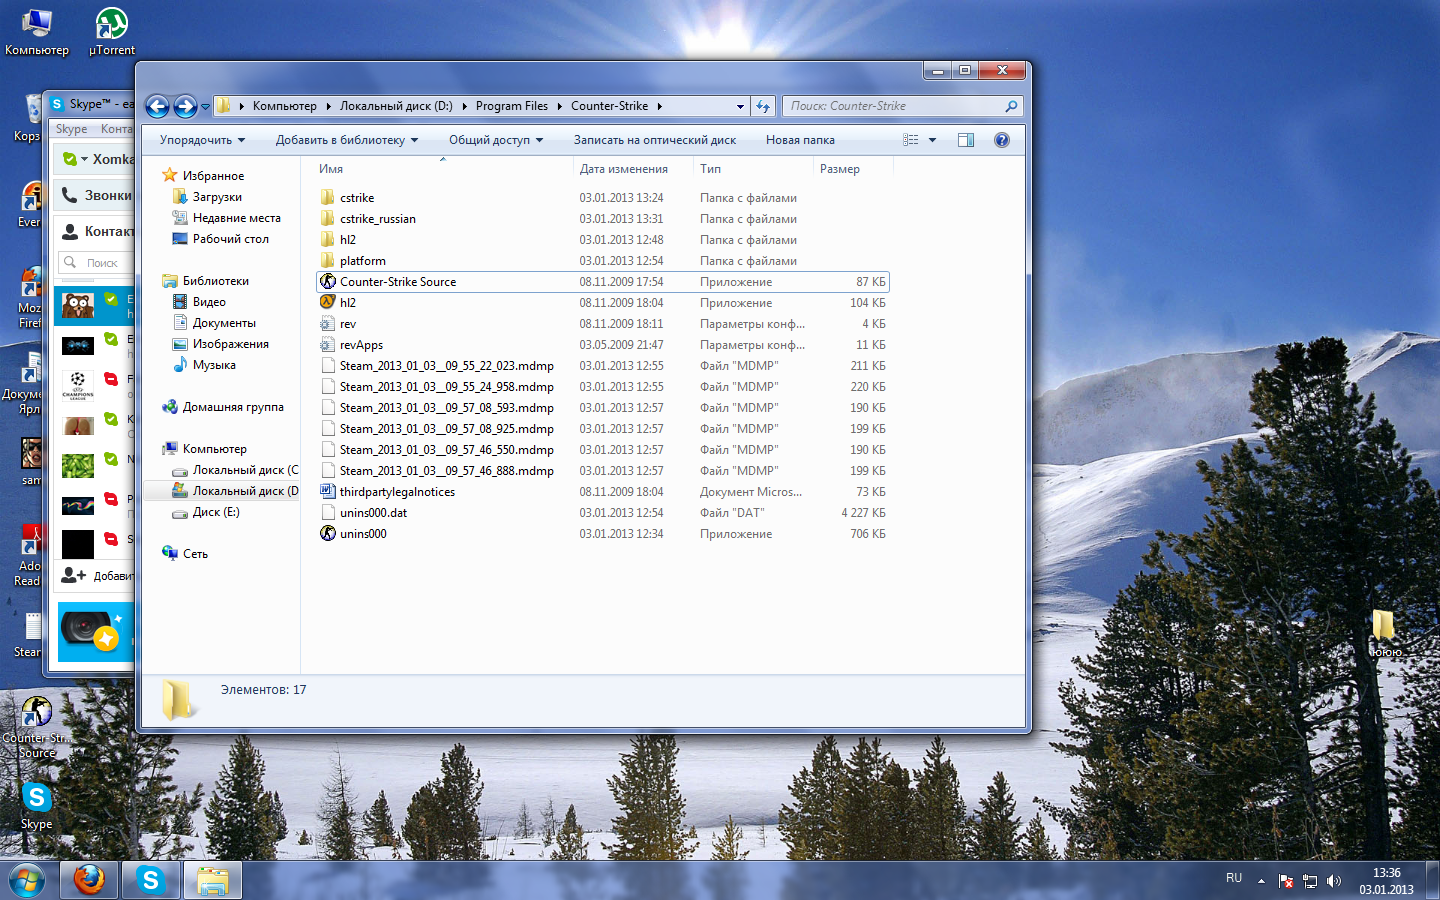Viewport: 1440px width, 900px height.
Task: Click the Компьютер breadcrumb in address bar
Action: (284, 106)
